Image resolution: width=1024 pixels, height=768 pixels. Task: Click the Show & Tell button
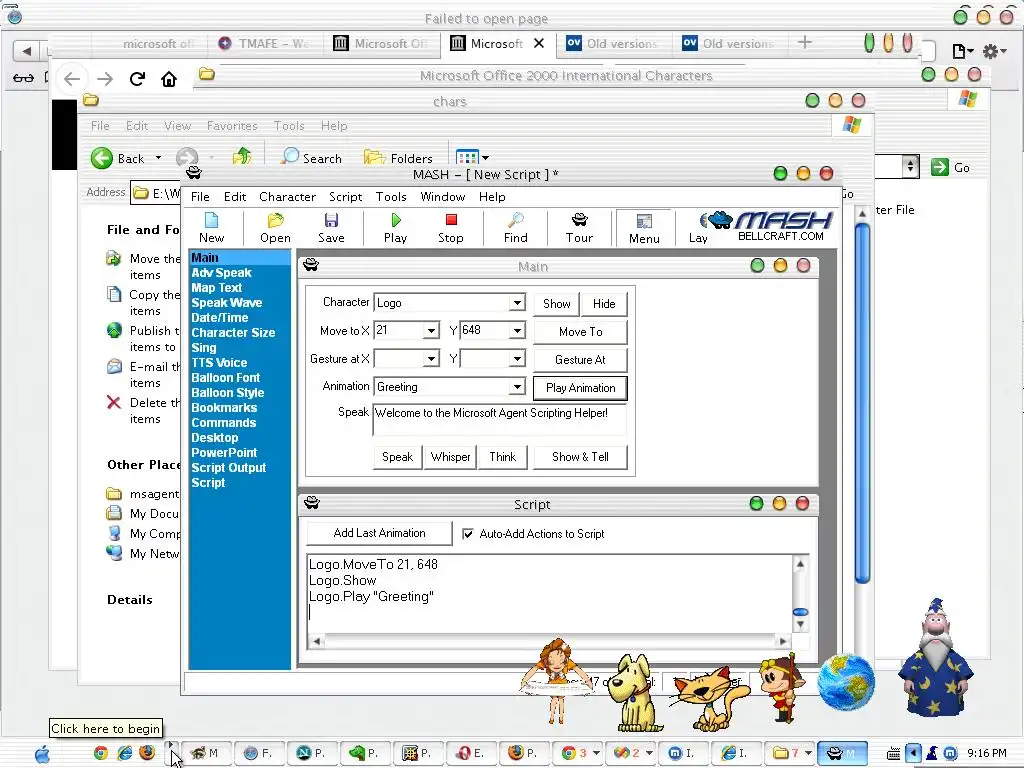click(581, 457)
